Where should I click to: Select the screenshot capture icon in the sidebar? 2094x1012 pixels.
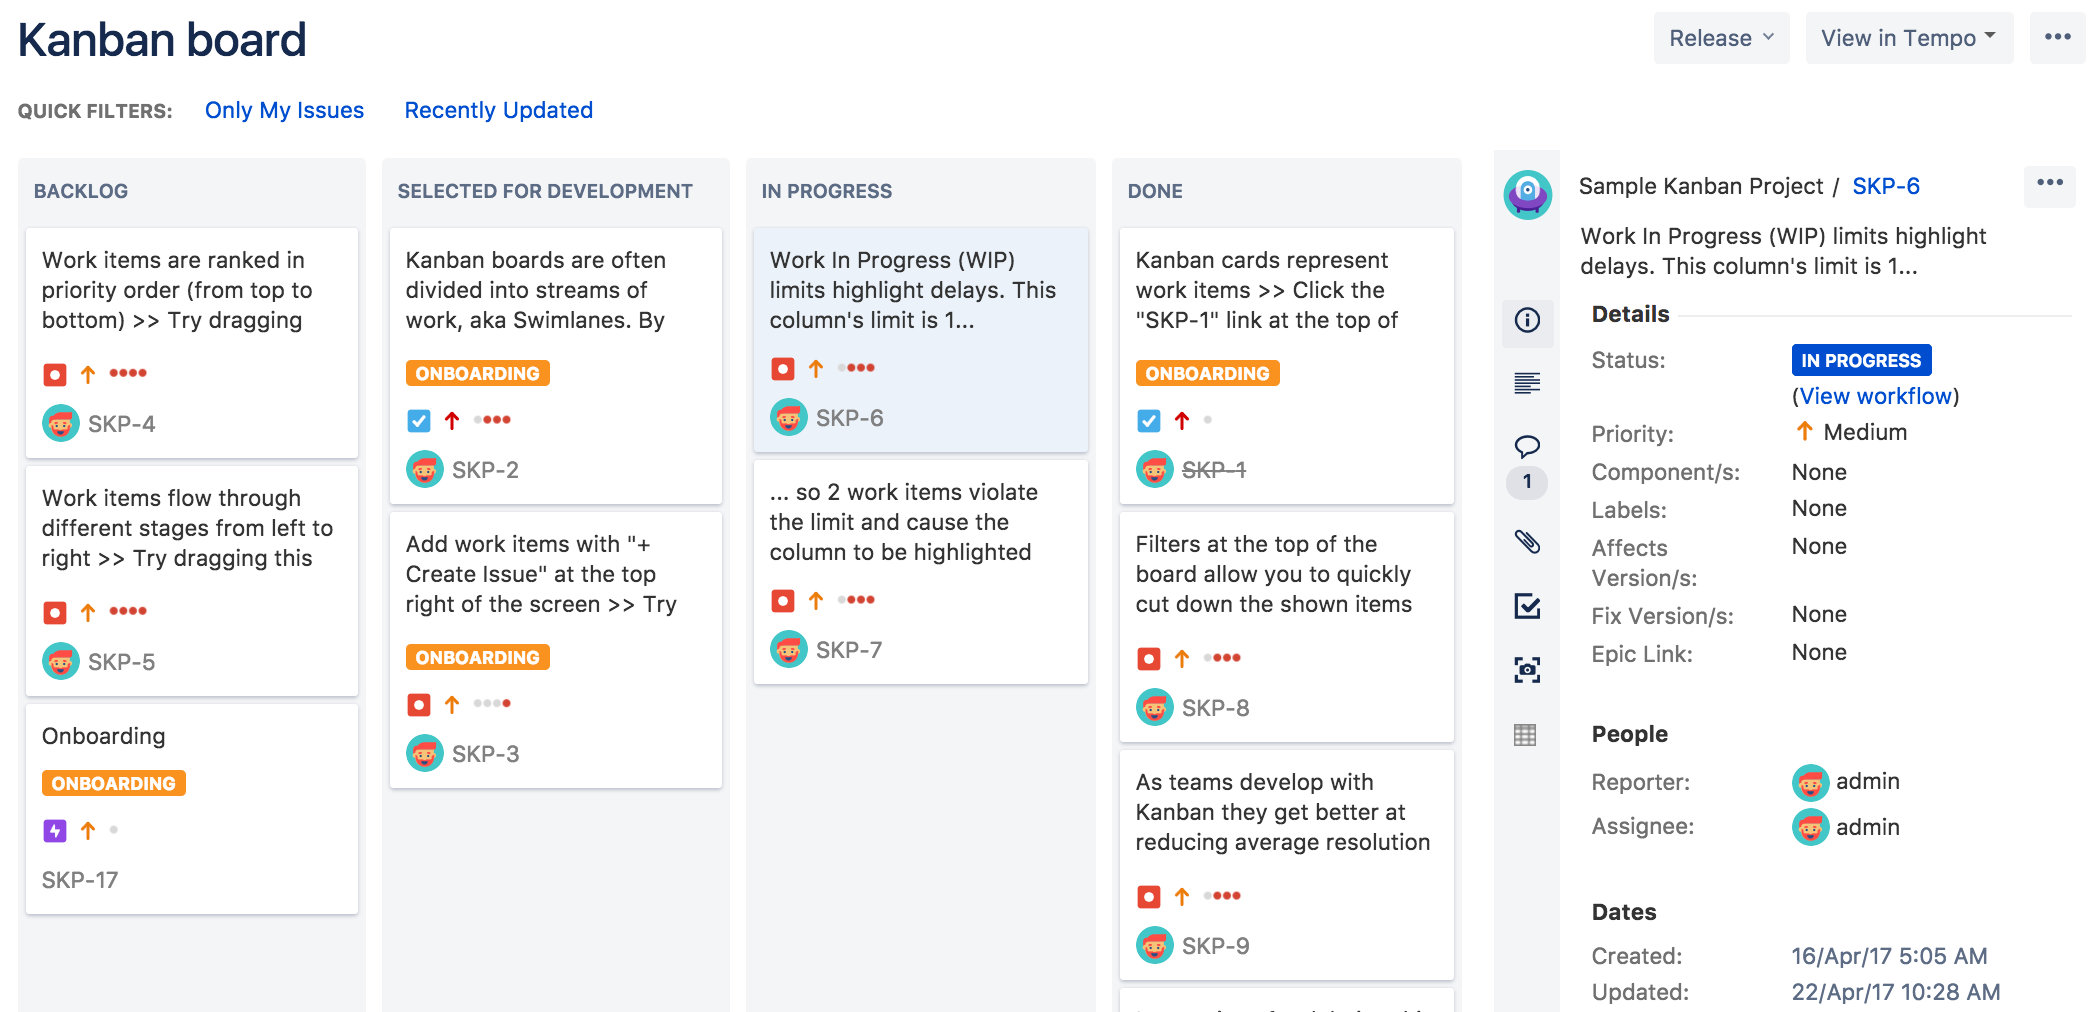pyautogui.click(x=1527, y=671)
